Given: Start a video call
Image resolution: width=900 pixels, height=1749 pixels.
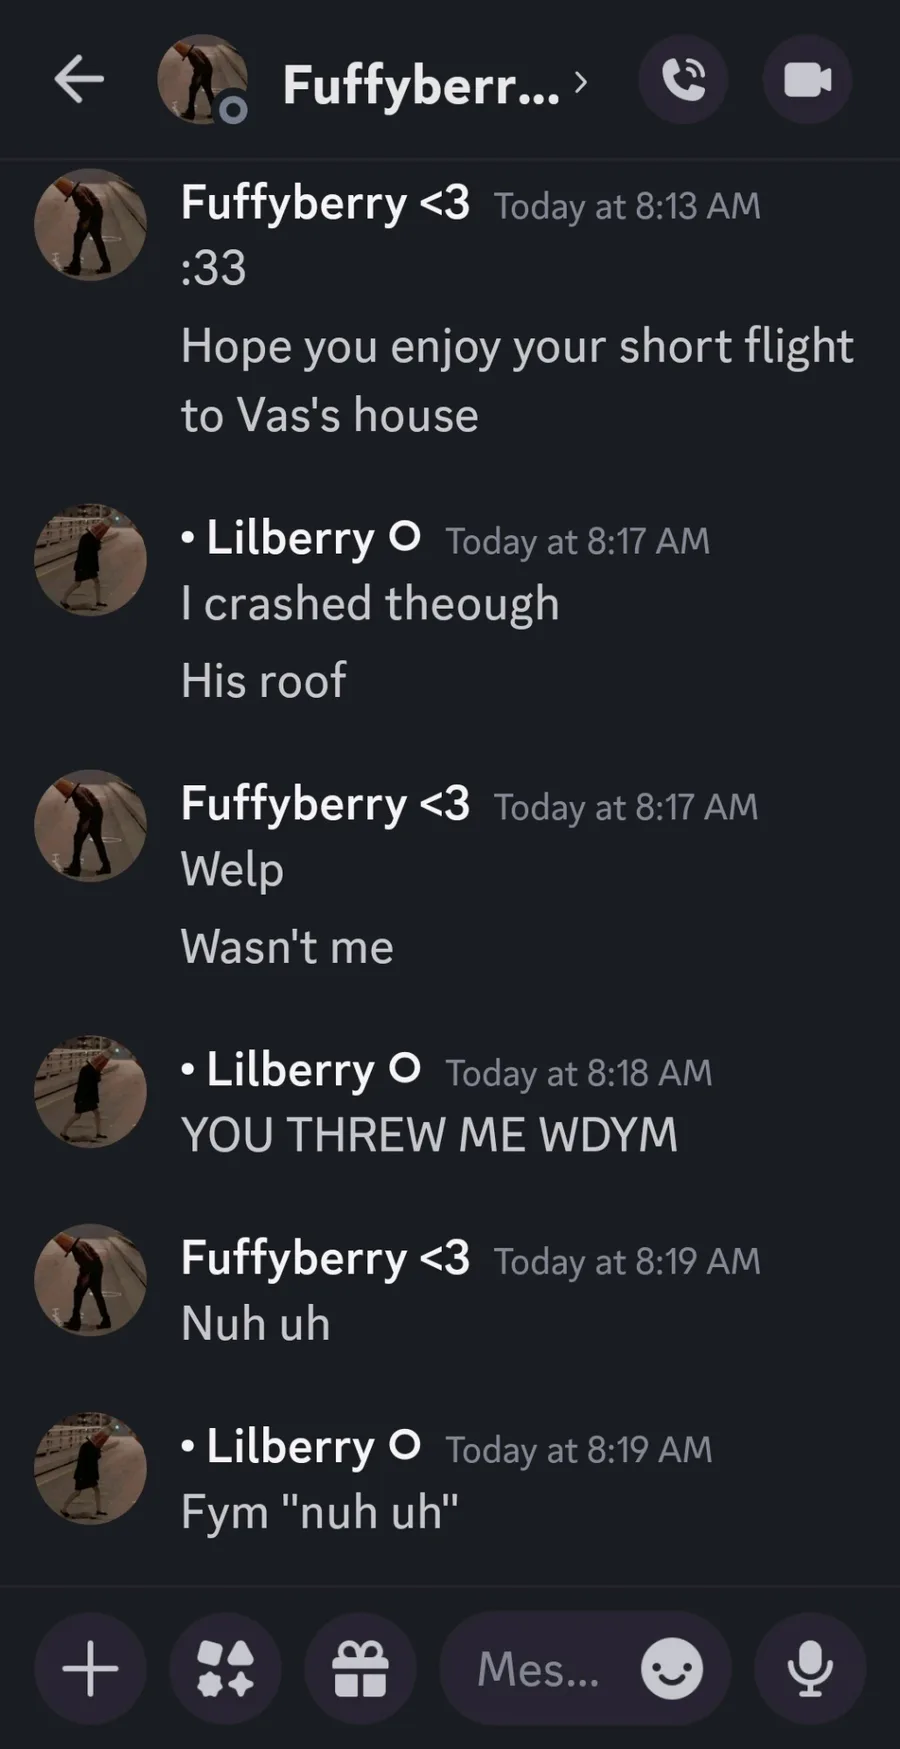Looking at the screenshot, I should [807, 80].
